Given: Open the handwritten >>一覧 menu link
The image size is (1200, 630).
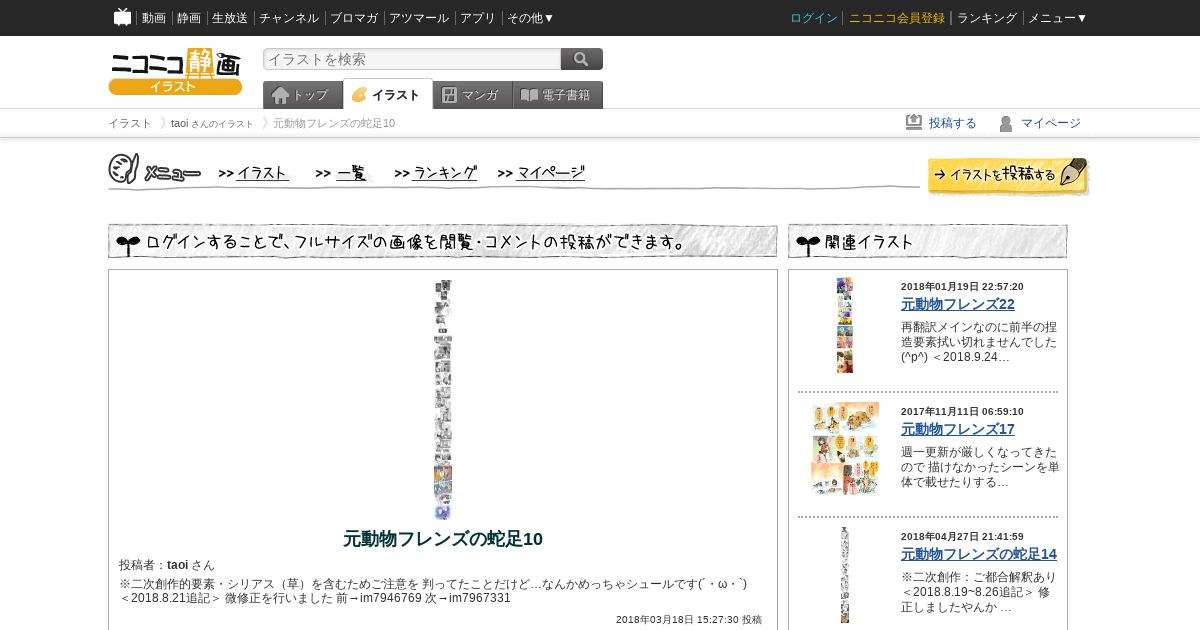Looking at the screenshot, I should pos(341,173).
